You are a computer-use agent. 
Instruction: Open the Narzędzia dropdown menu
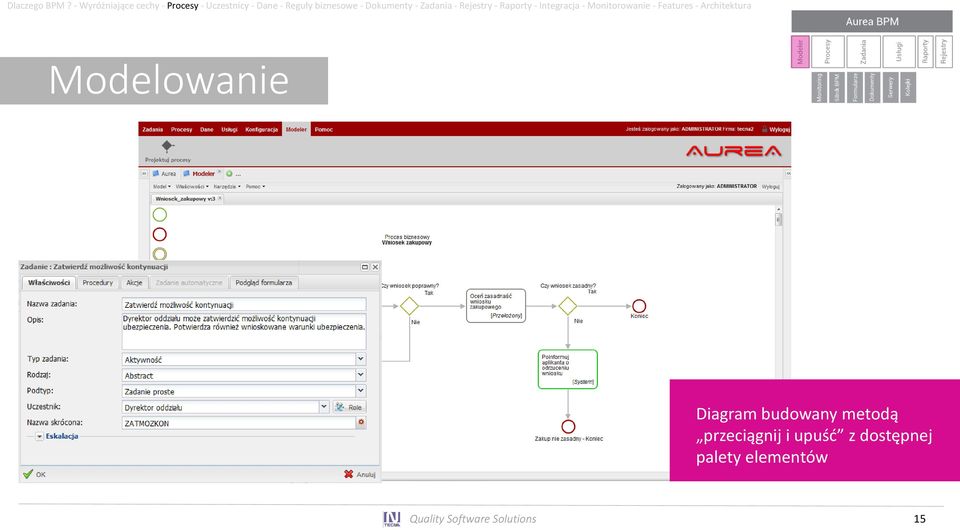(227, 186)
